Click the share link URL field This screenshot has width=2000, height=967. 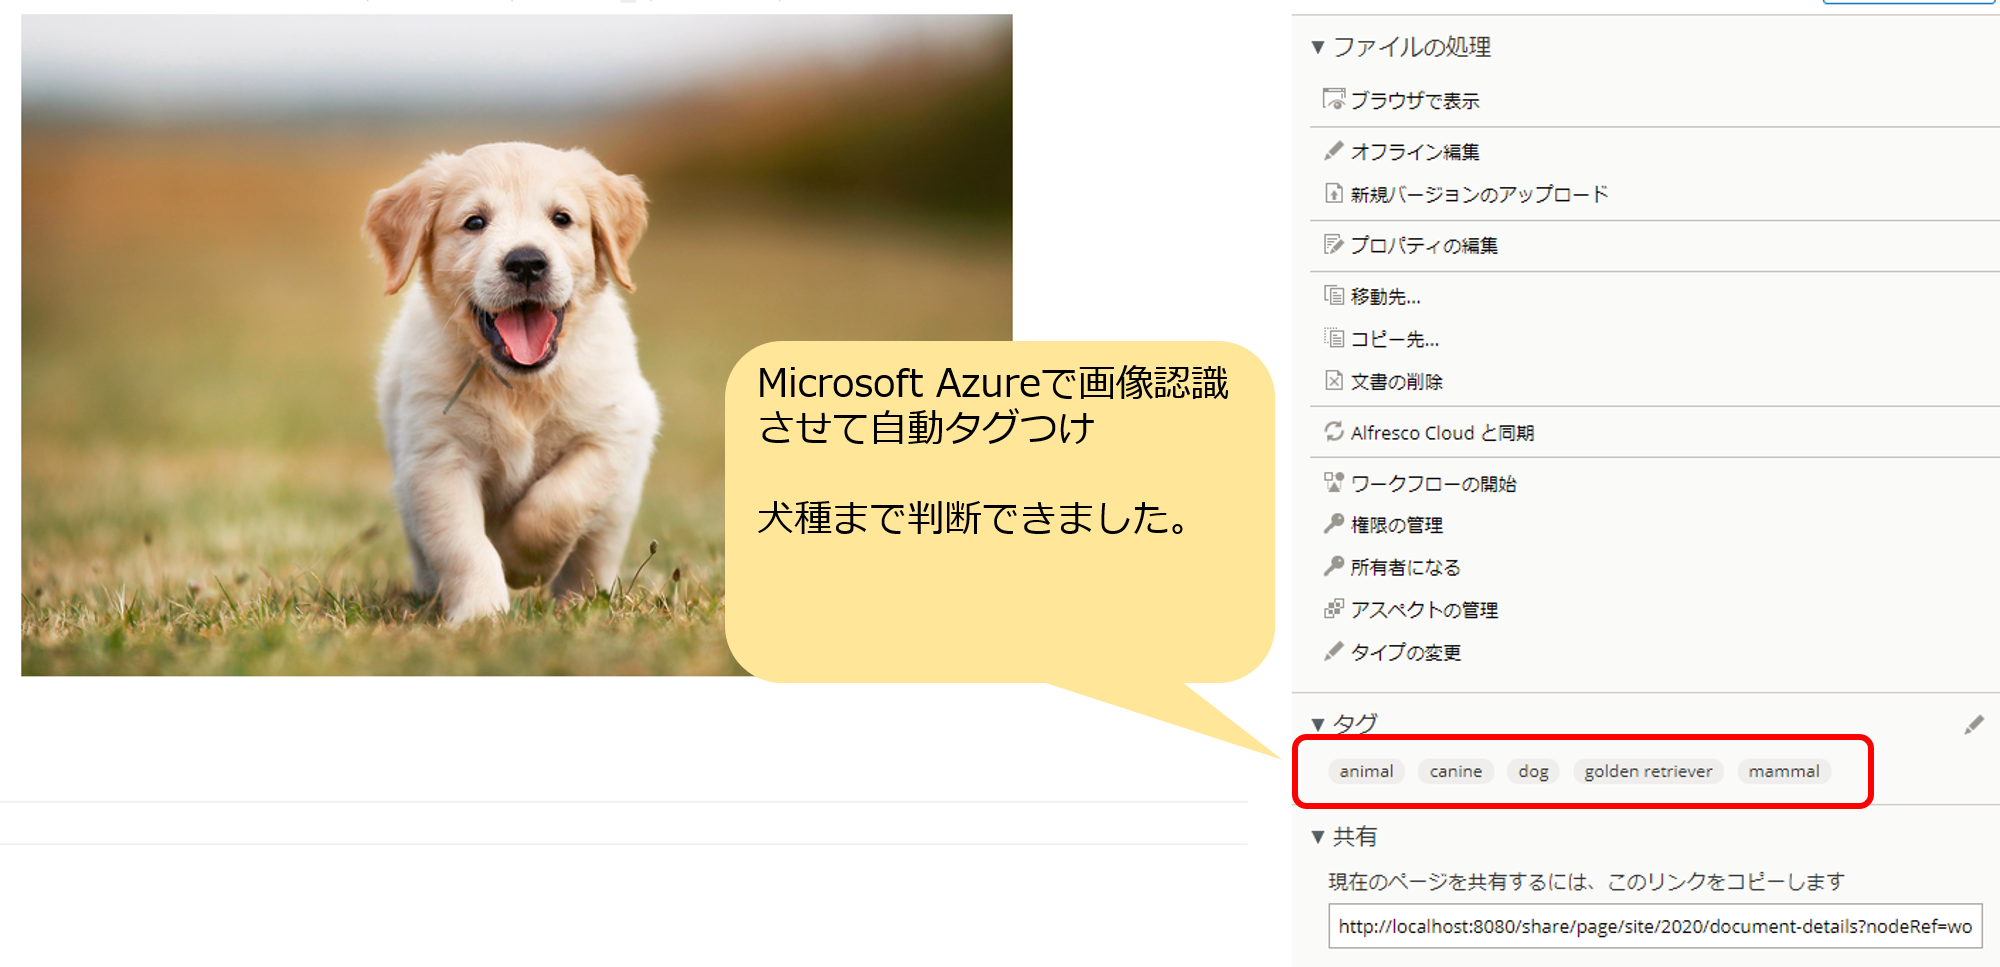point(1655,926)
